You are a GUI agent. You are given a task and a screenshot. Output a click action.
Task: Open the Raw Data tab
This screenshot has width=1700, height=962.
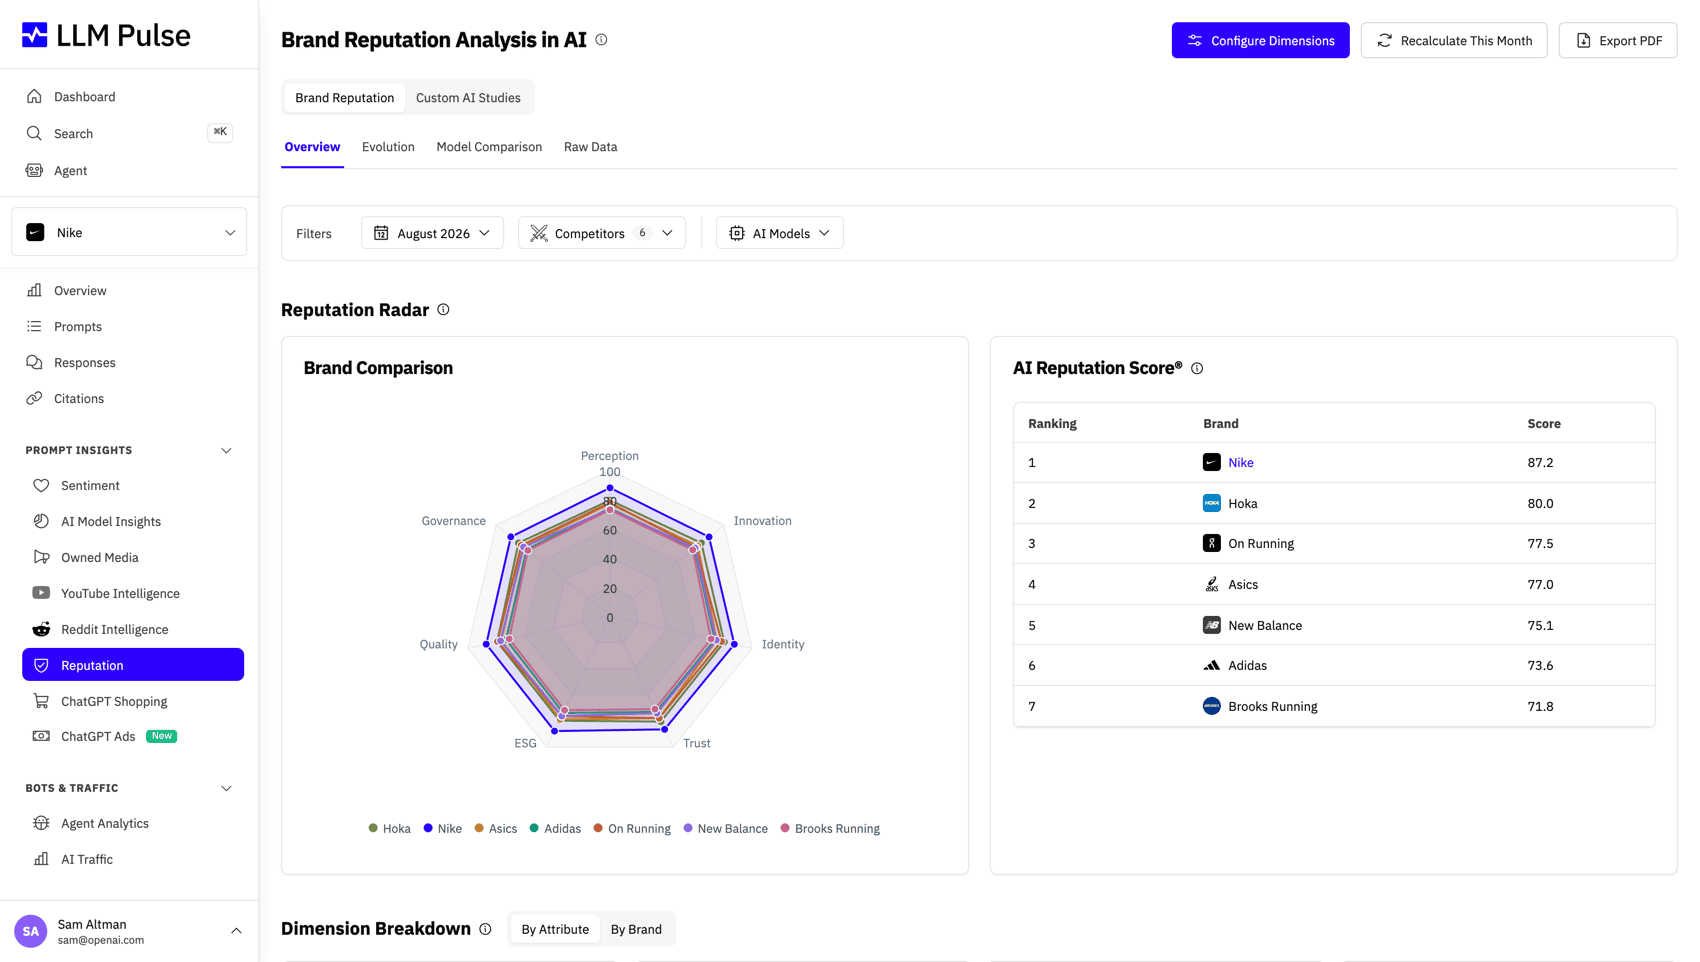(590, 148)
